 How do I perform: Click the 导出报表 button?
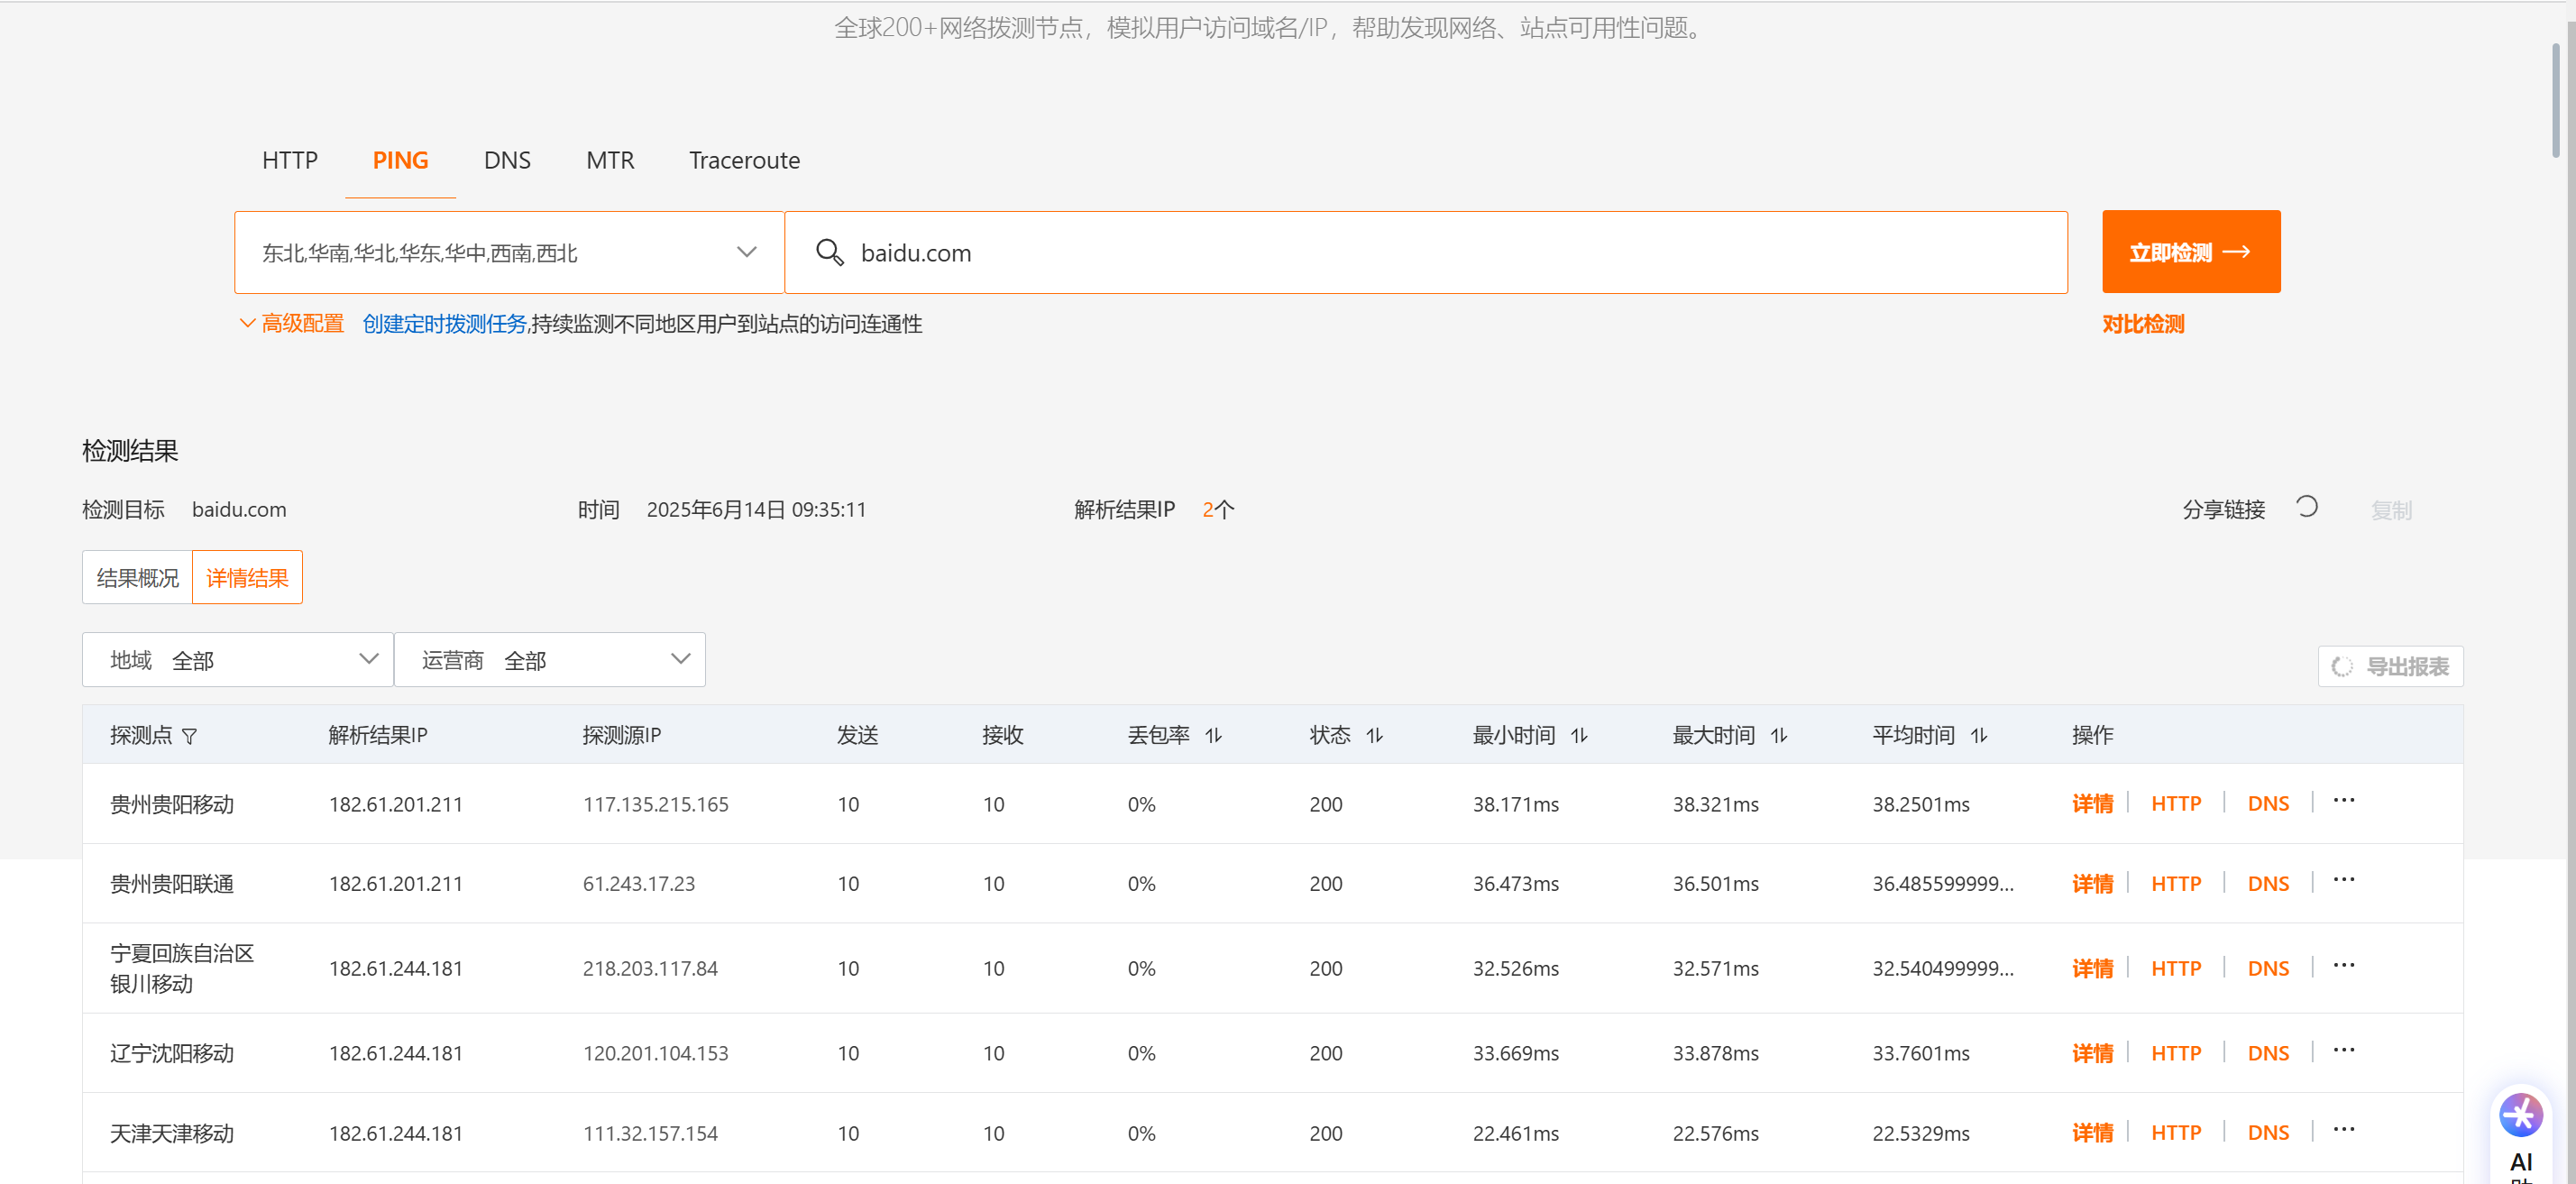2390,667
